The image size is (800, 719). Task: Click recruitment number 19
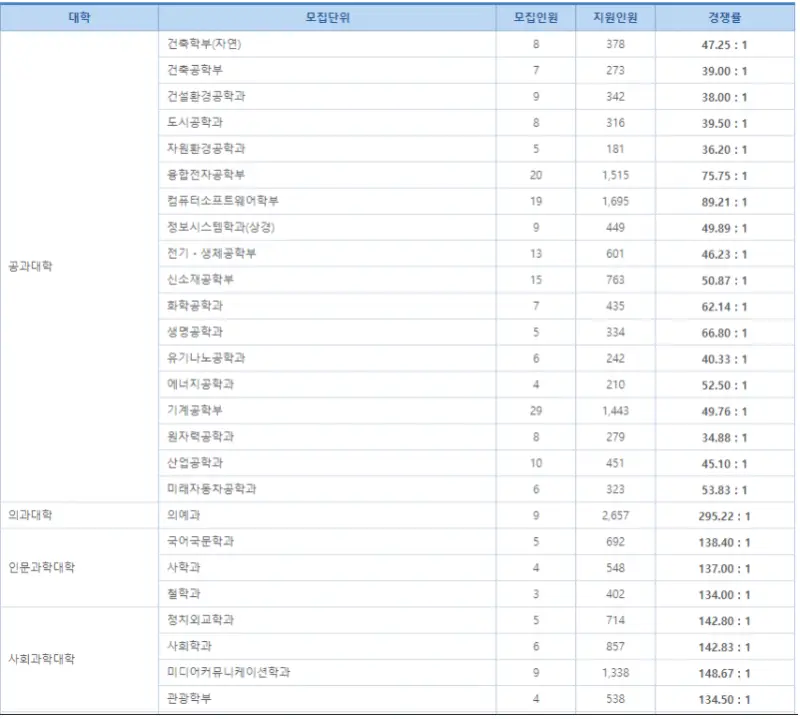536,201
